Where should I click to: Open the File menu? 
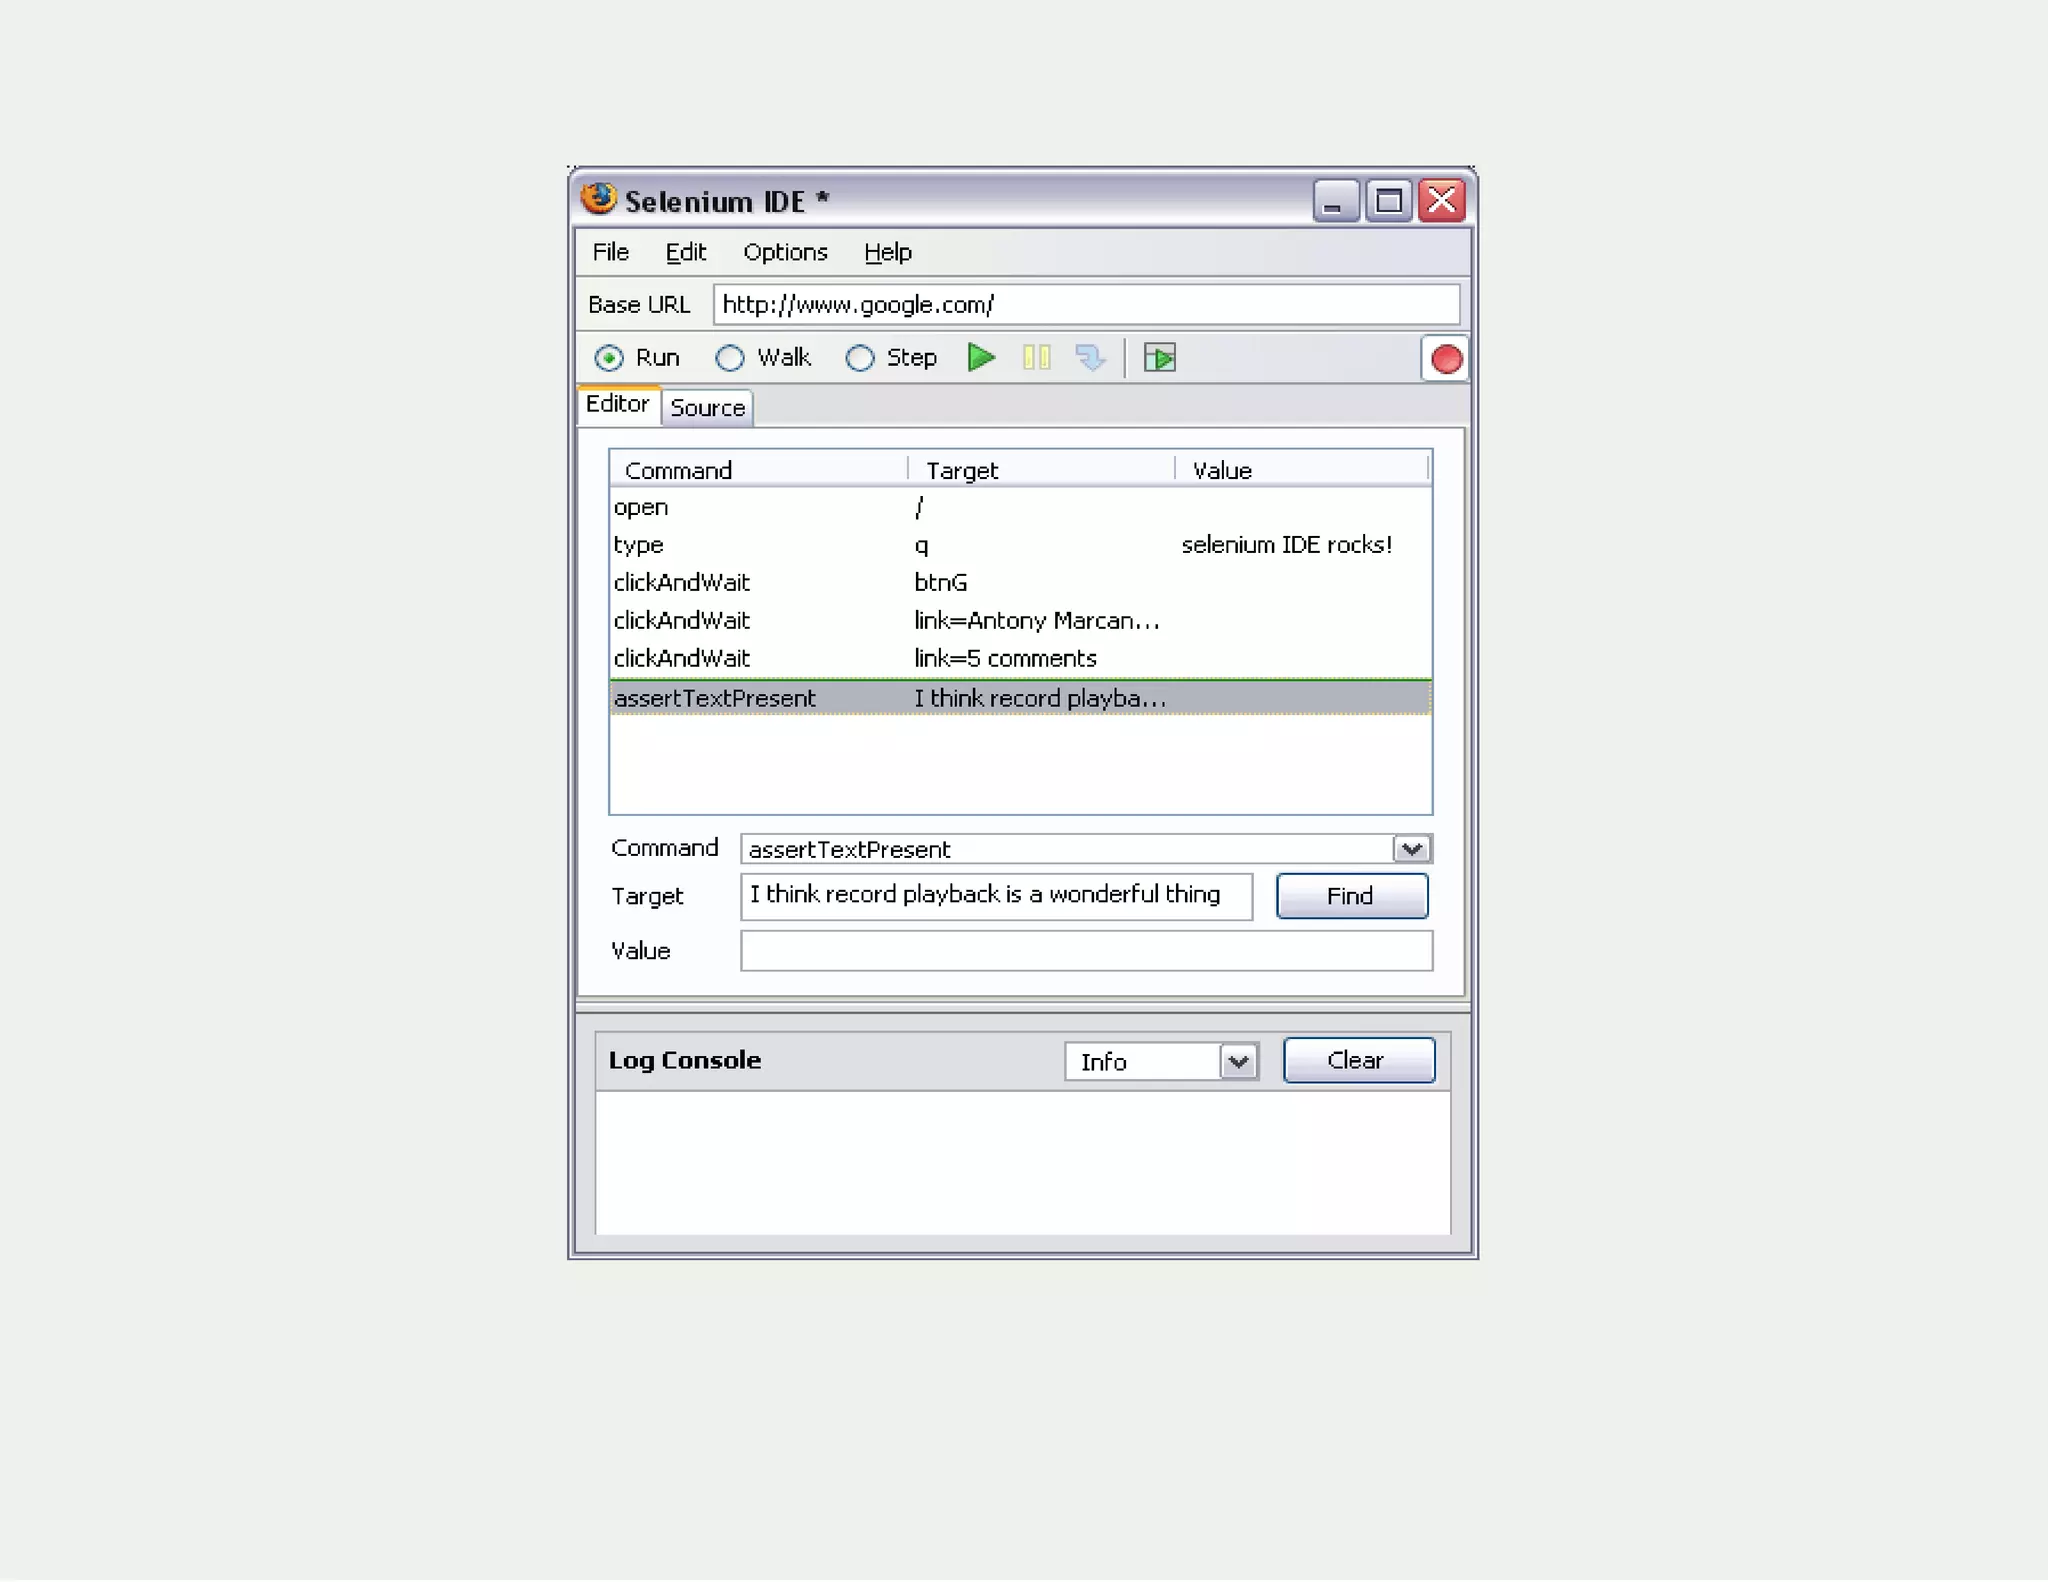pos(610,252)
